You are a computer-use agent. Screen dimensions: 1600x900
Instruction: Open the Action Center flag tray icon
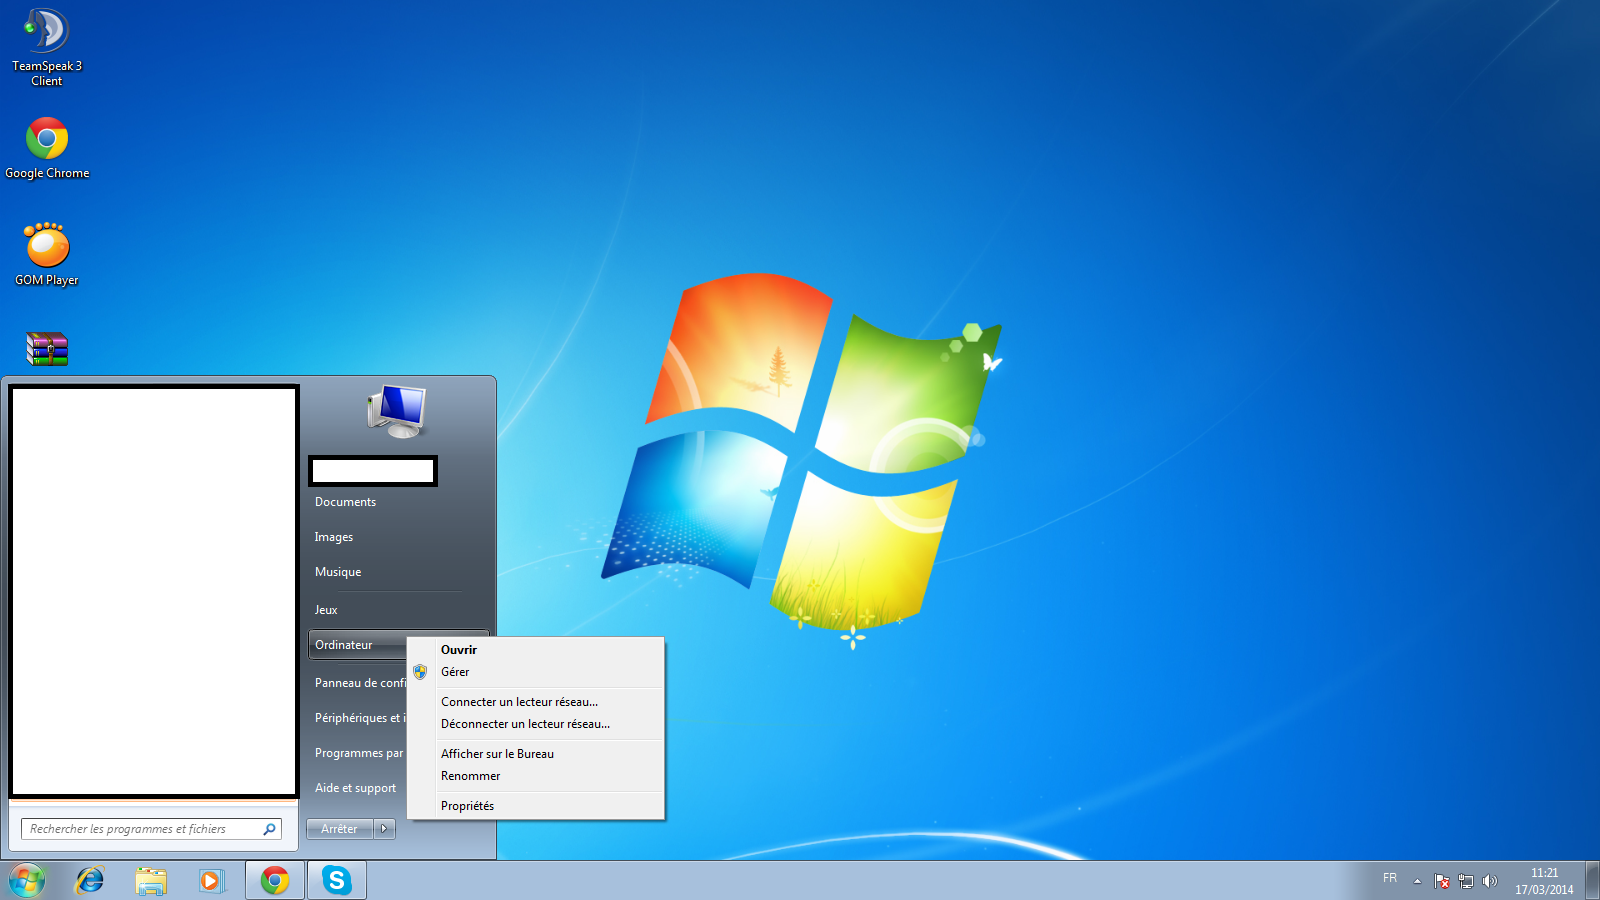coord(1442,881)
